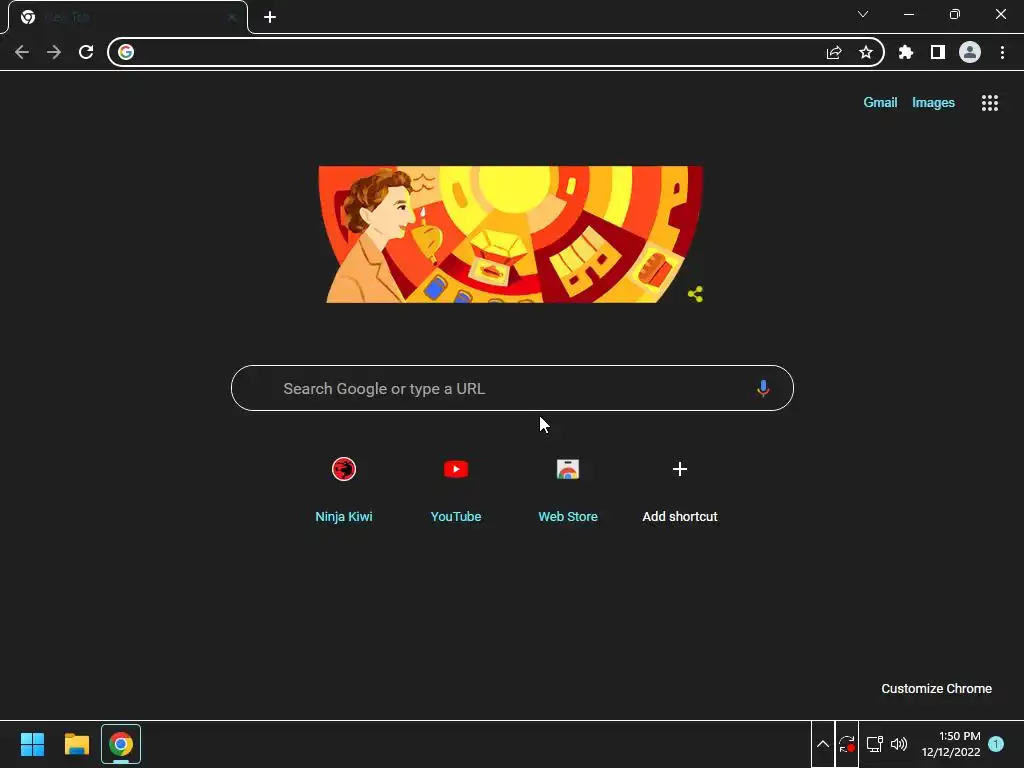Show hidden tray icons chevron
The image size is (1024, 768).
(823, 744)
